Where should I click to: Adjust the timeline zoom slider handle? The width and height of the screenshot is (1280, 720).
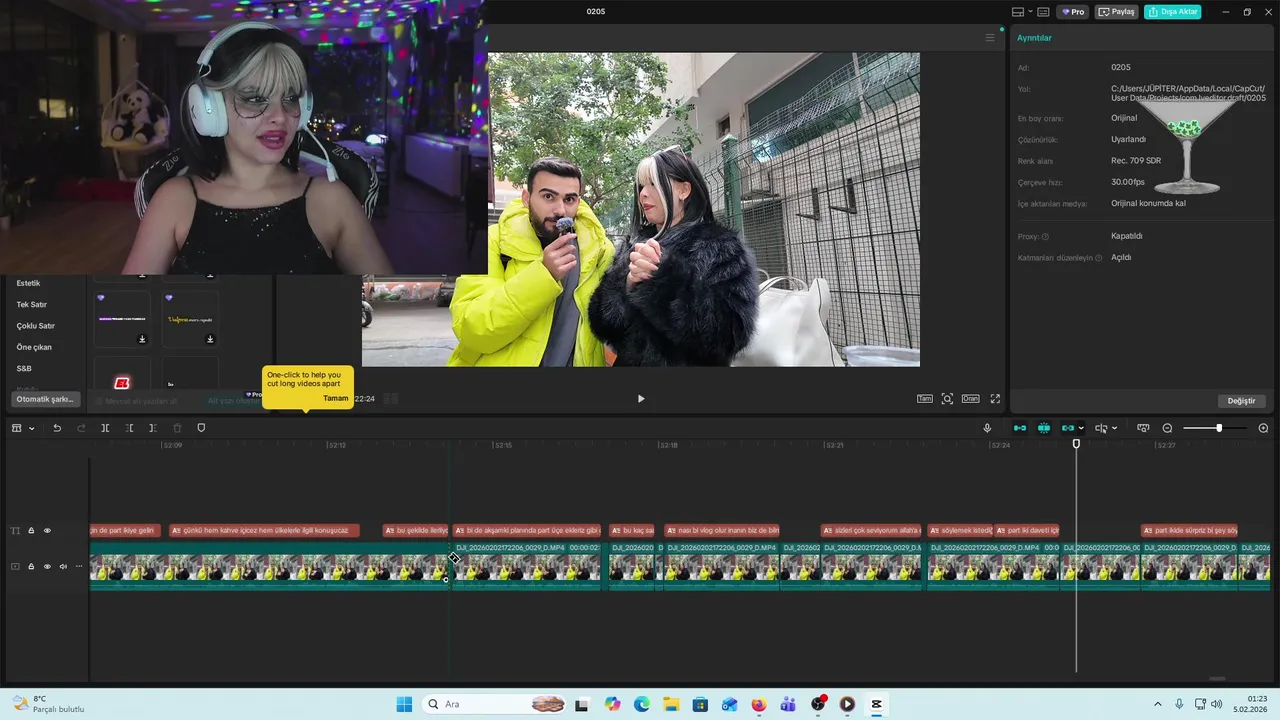click(x=1219, y=428)
